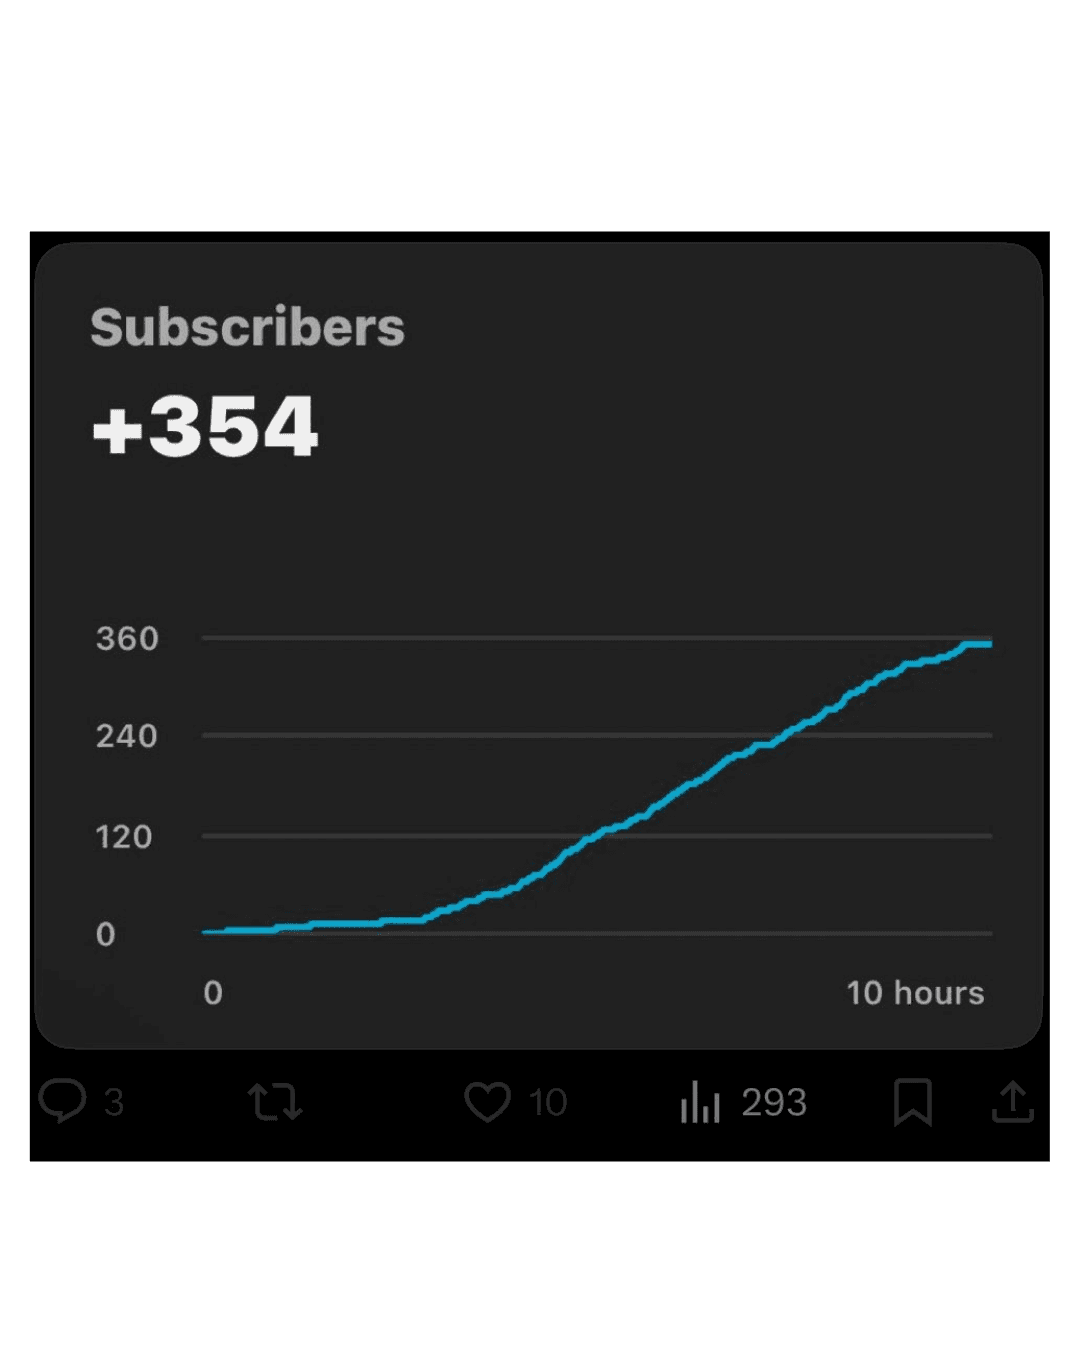The height and width of the screenshot is (1350, 1080).
Task: Repost using the retweet arrows icon
Action: pyautogui.click(x=275, y=1102)
